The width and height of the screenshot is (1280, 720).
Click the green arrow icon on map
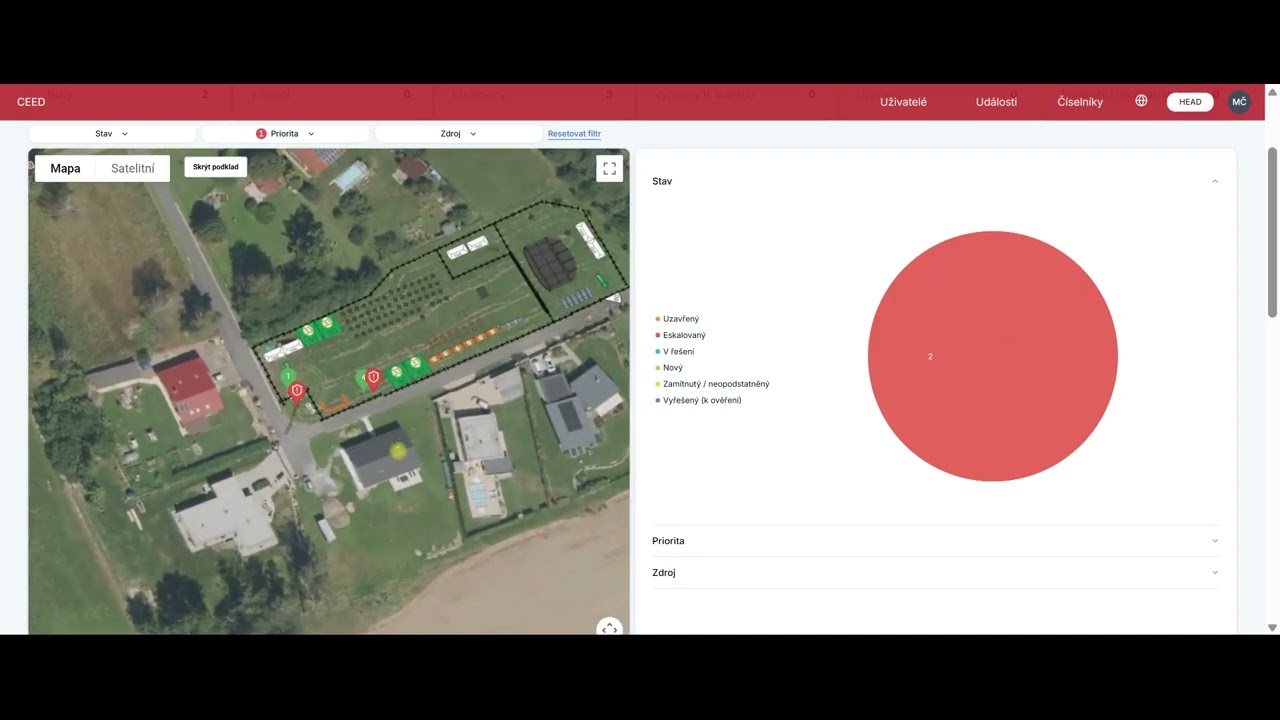coord(601,281)
